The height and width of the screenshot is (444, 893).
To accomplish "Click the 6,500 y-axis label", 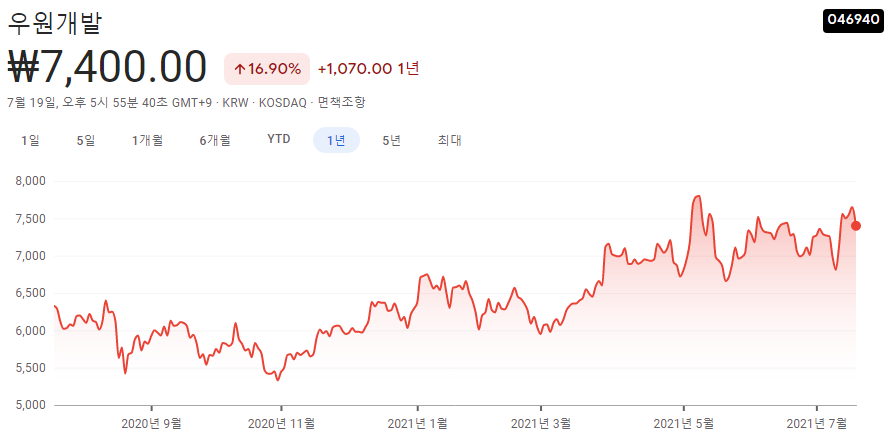I will point(32,293).
